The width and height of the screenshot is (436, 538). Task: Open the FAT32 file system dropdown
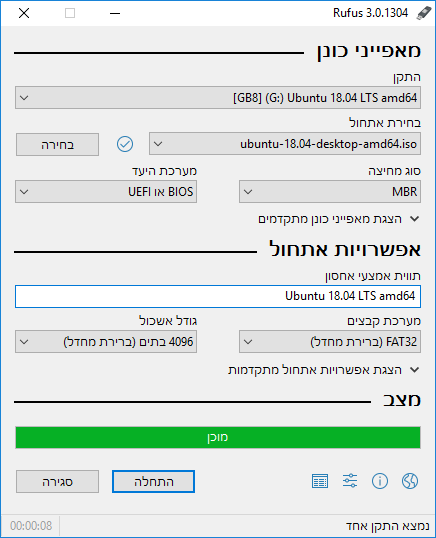pos(330,342)
